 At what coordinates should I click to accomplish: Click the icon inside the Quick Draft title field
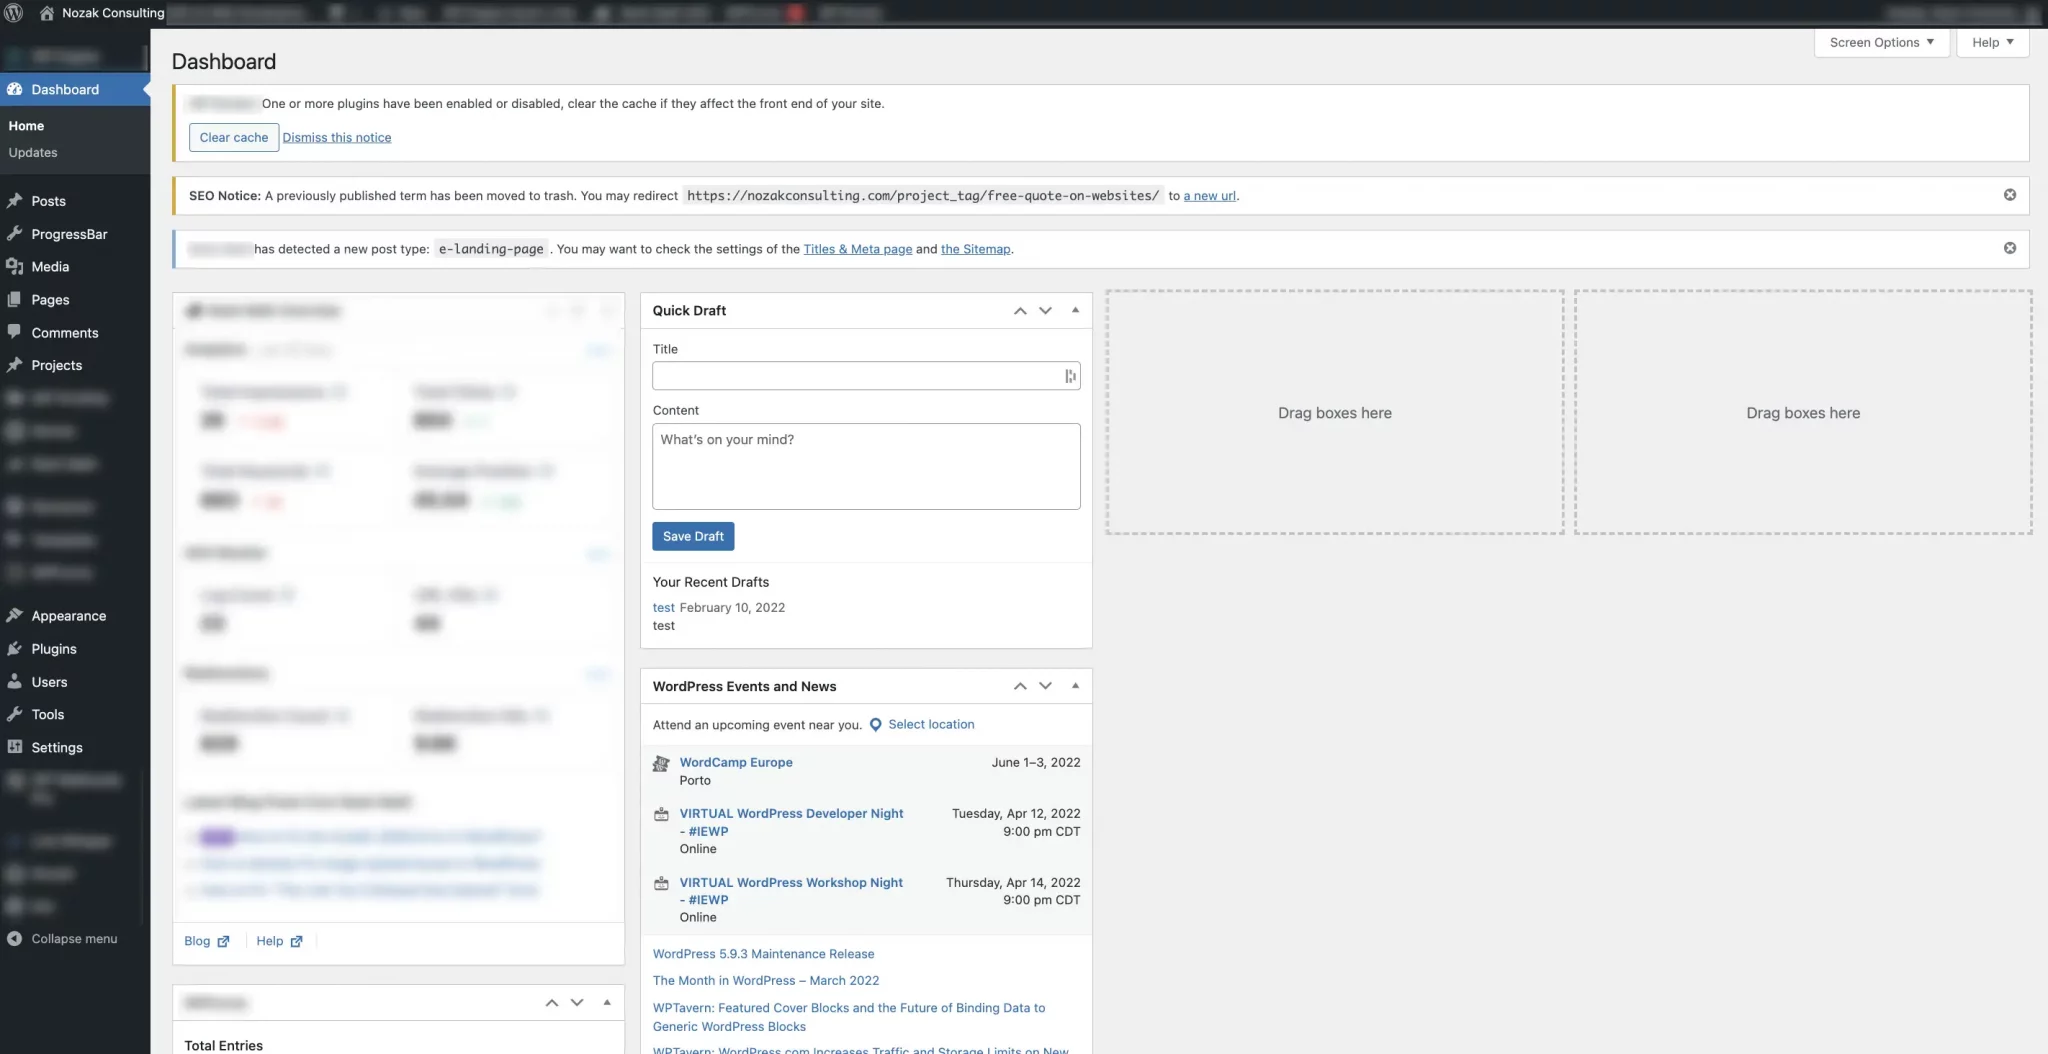[1070, 376]
